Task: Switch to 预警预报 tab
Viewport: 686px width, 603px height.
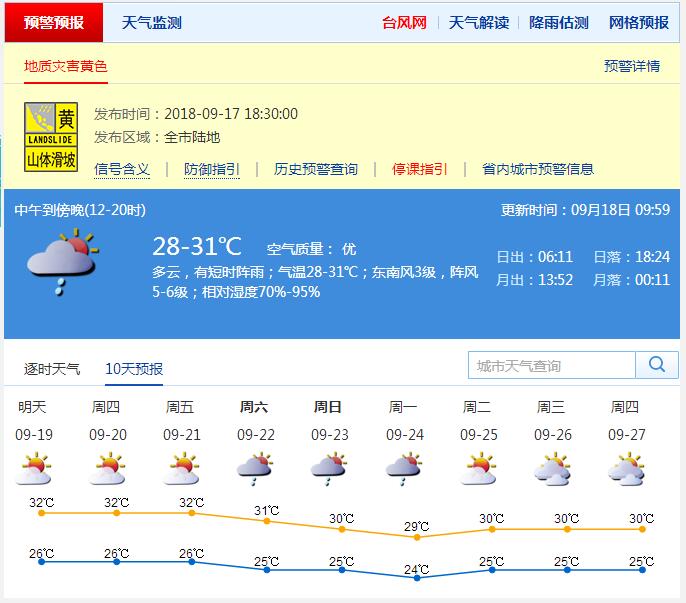Action: point(54,22)
